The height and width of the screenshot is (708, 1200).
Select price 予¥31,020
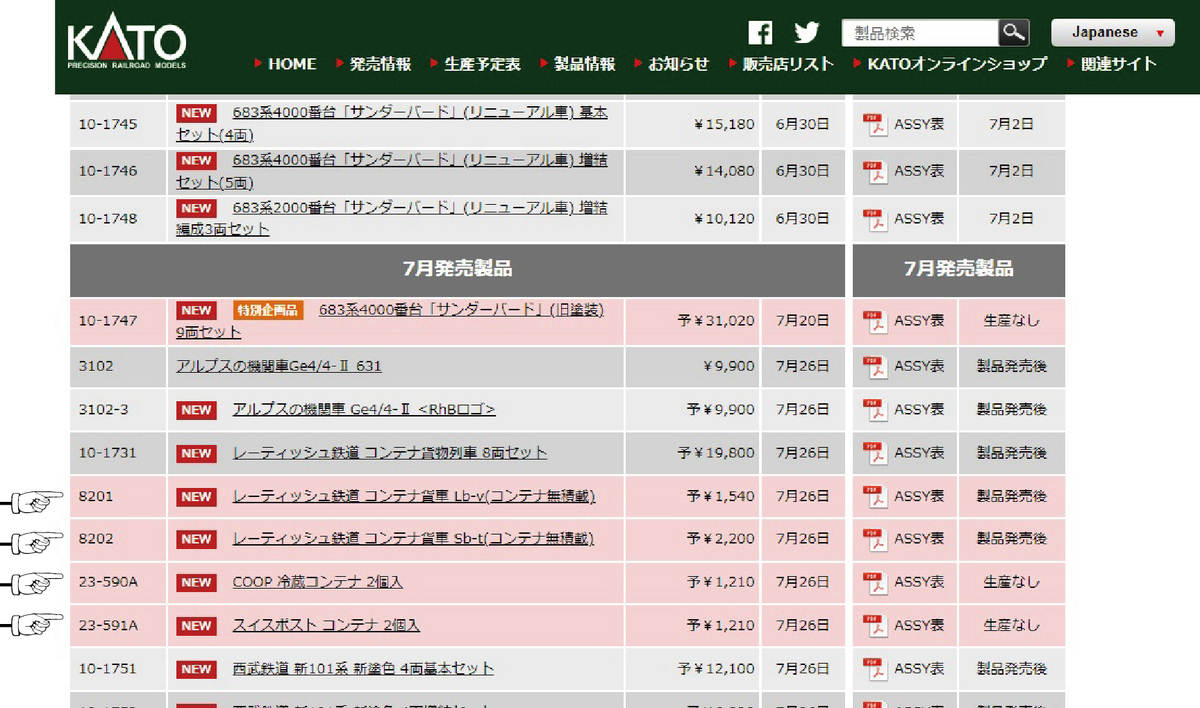point(716,321)
